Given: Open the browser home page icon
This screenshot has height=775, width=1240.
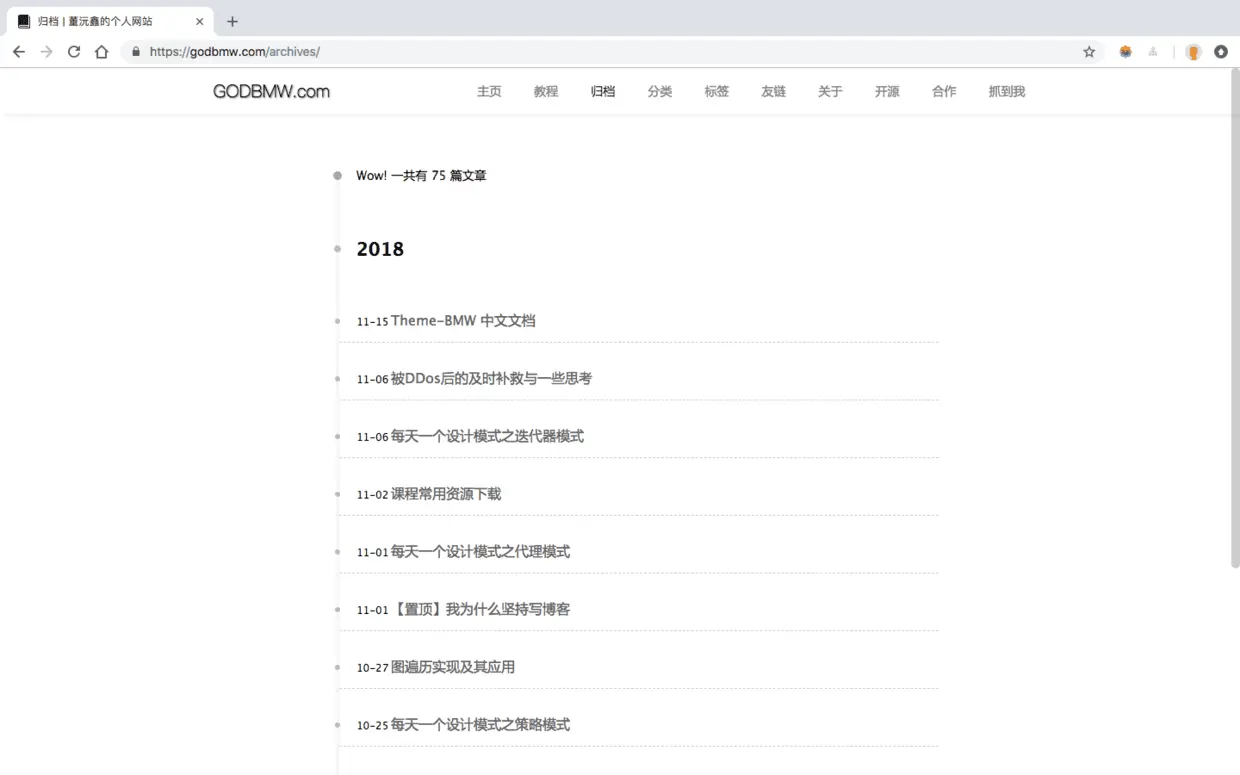Looking at the screenshot, I should pyautogui.click(x=102, y=52).
